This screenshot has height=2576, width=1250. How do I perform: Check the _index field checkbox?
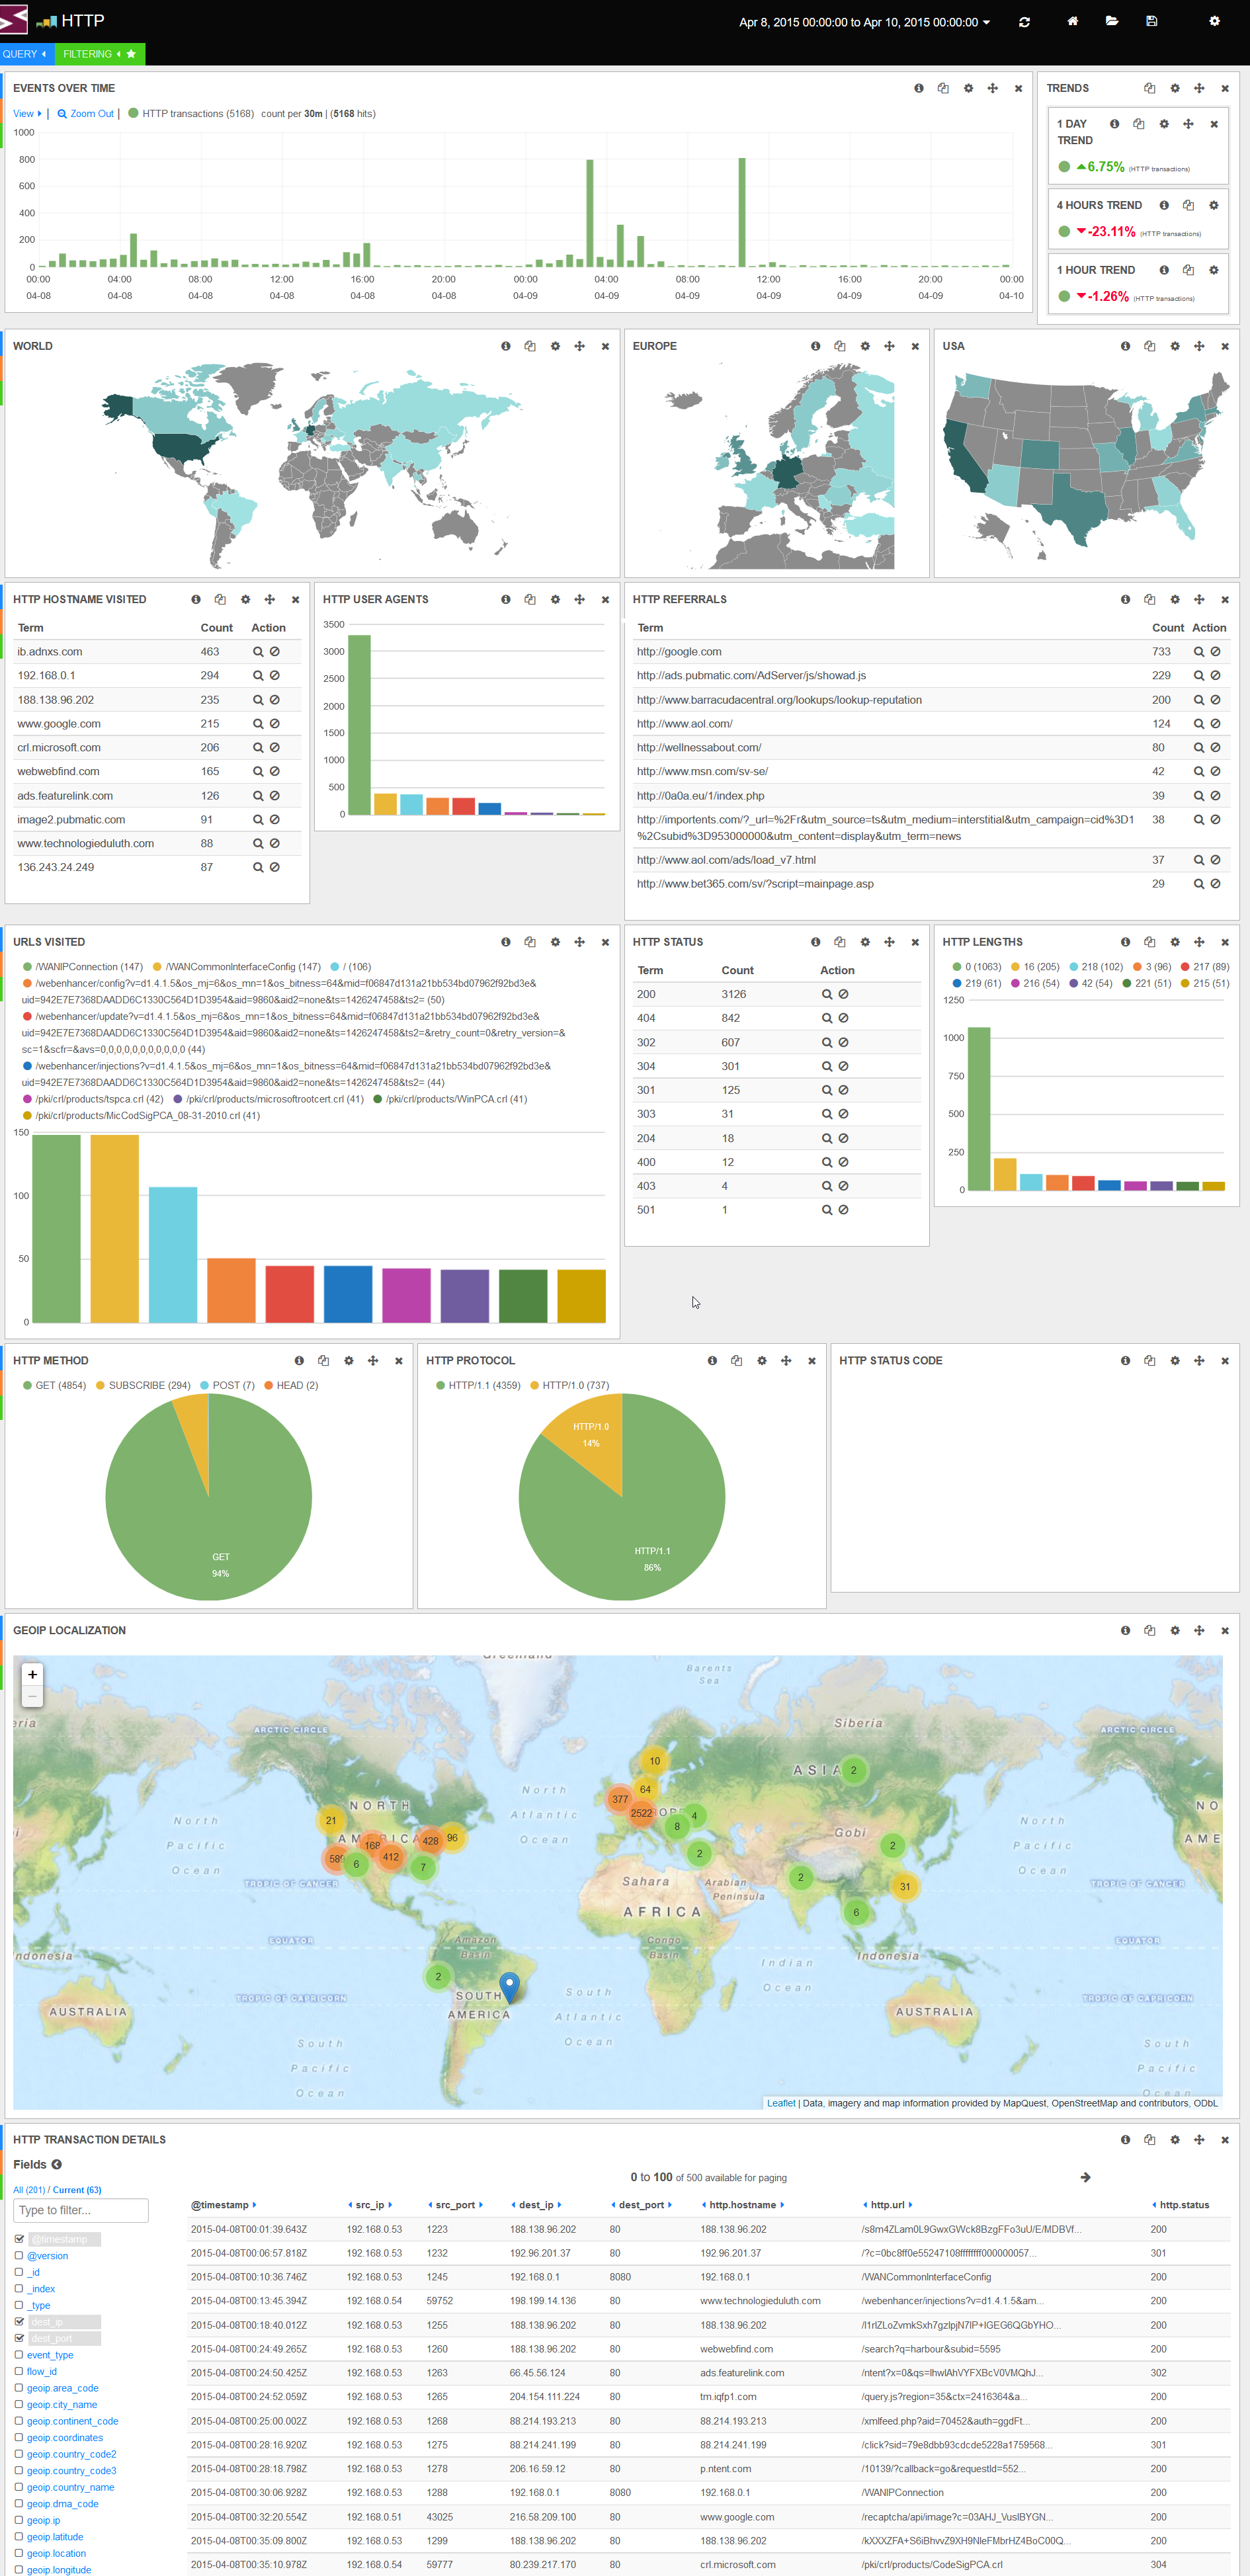19,2289
